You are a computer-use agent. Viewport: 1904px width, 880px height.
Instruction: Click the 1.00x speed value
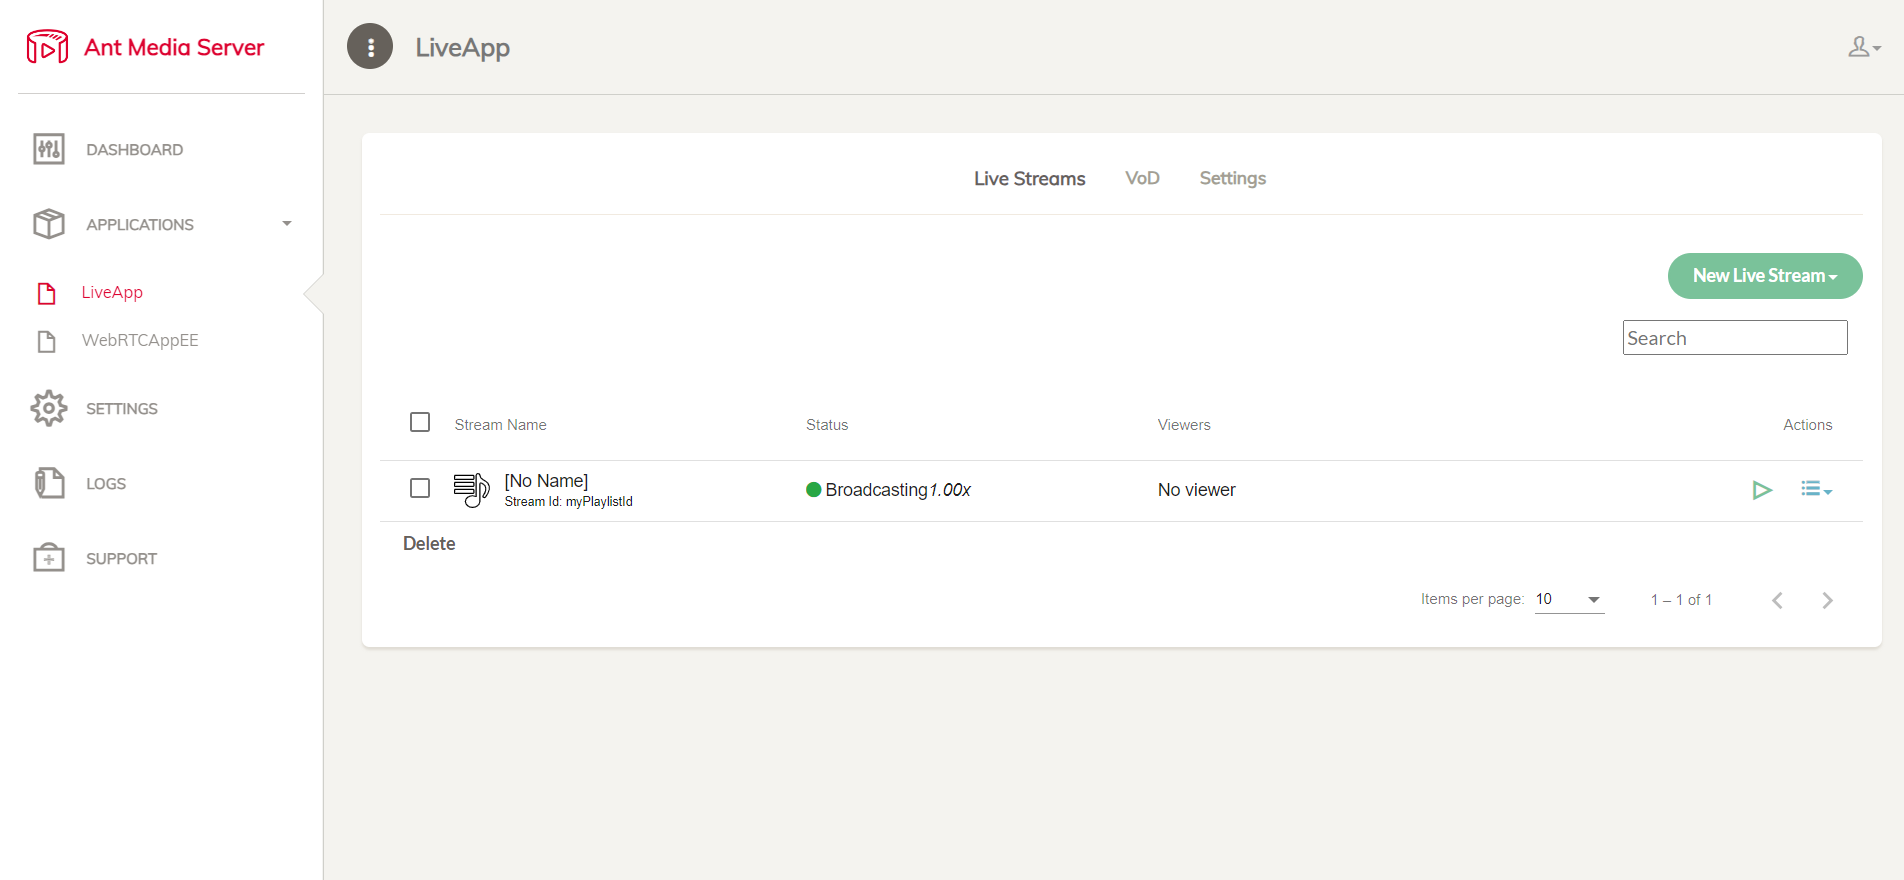pos(950,490)
